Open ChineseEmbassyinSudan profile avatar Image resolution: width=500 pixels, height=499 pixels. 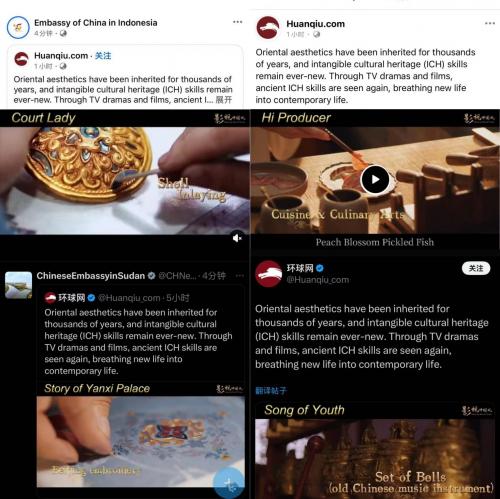[x=19, y=285]
